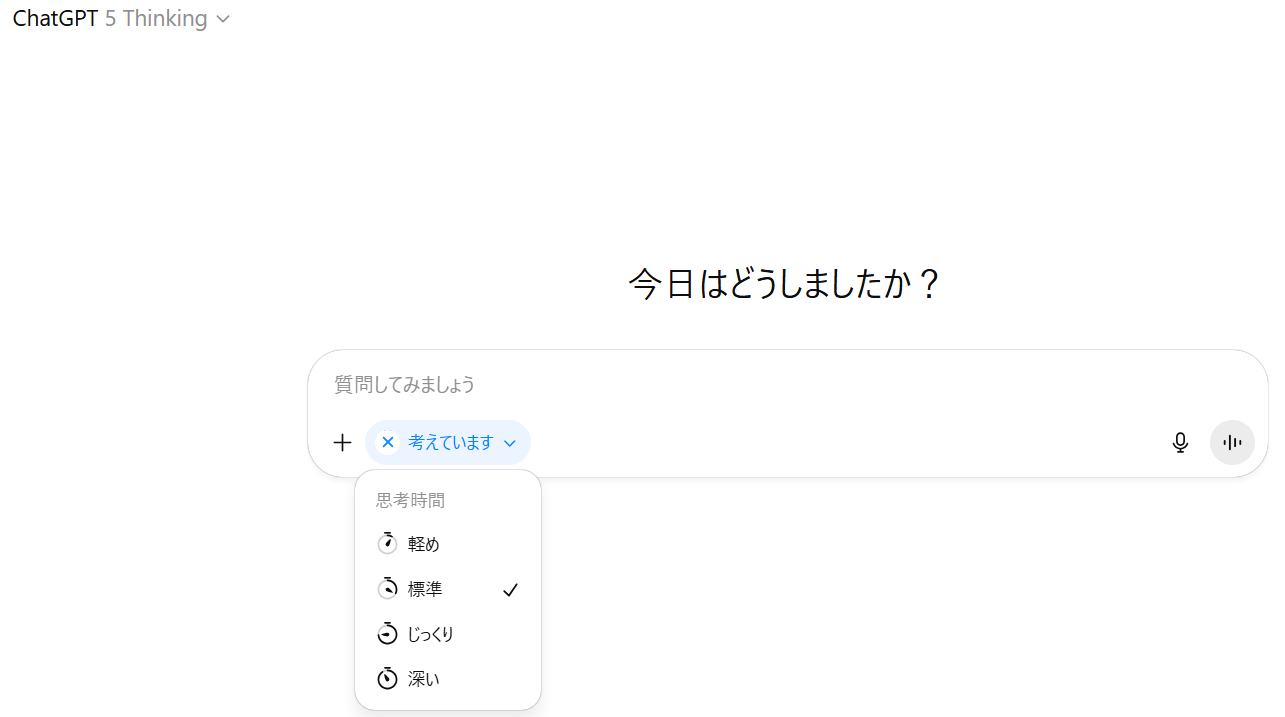Click the stopwatch icon beside 軽め
Image resolution: width=1285 pixels, height=717 pixels.
387,543
